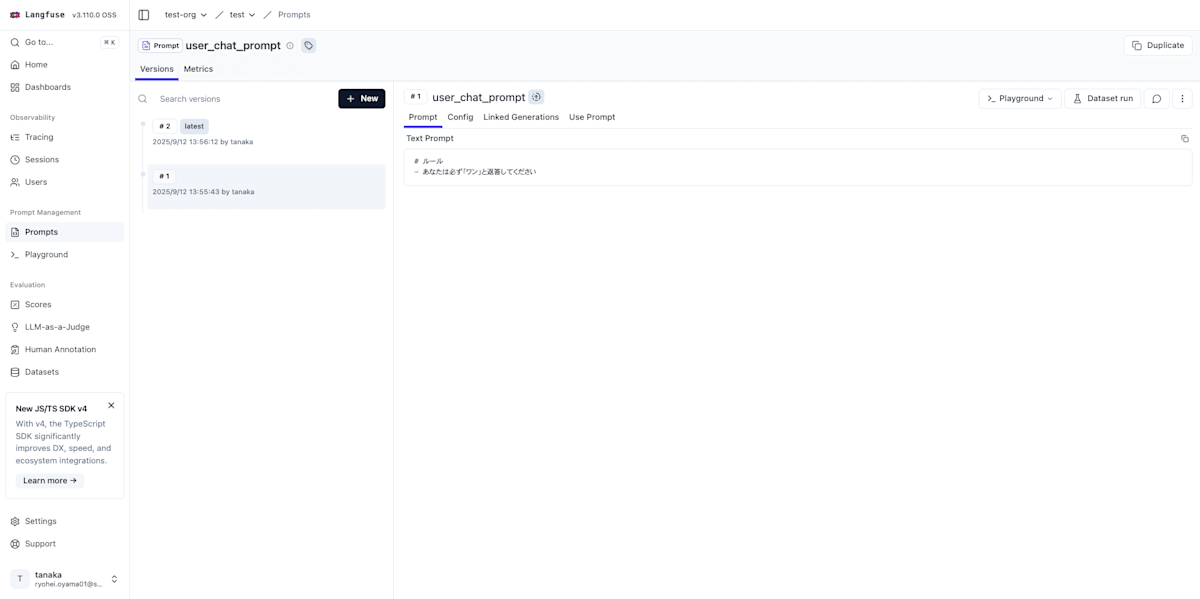The height and width of the screenshot is (599, 1200).
Task: Switch to the Use Prompt tab
Action: (592, 117)
